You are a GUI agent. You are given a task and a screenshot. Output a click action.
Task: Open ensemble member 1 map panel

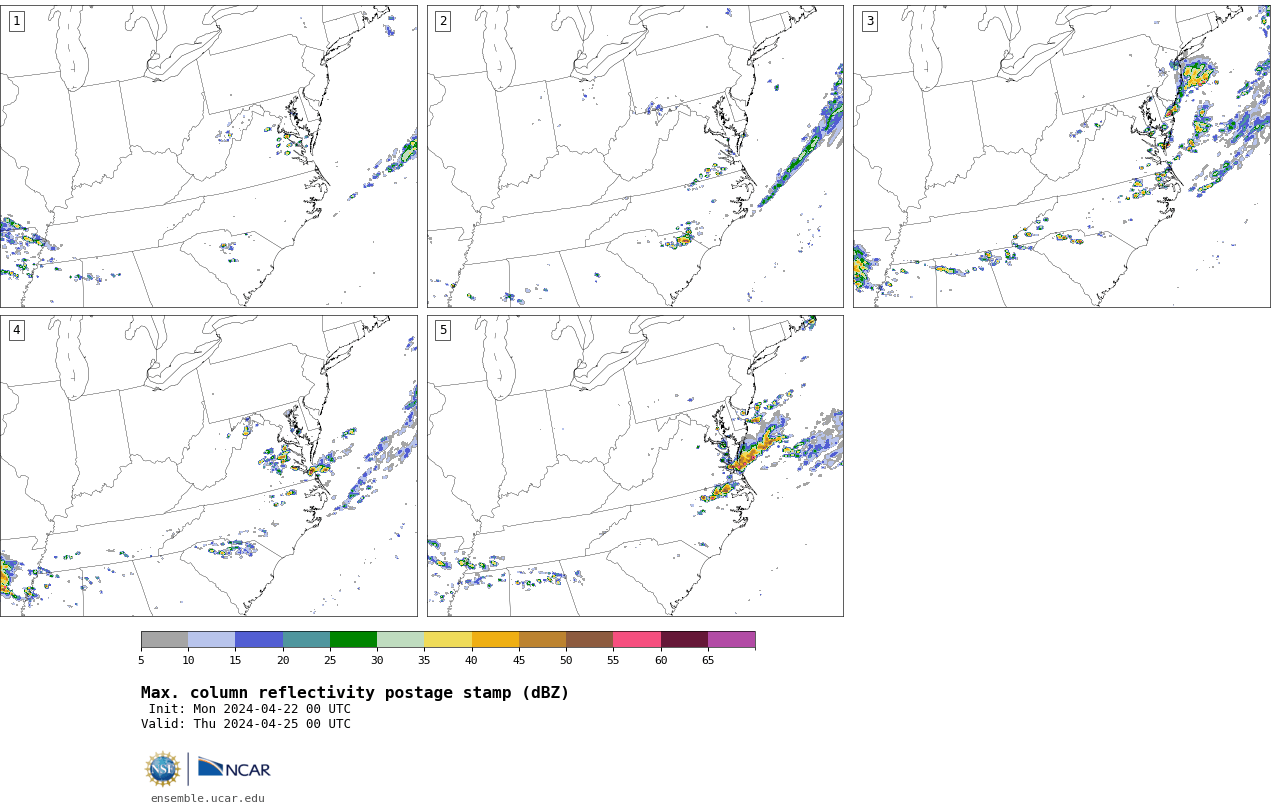pos(208,156)
